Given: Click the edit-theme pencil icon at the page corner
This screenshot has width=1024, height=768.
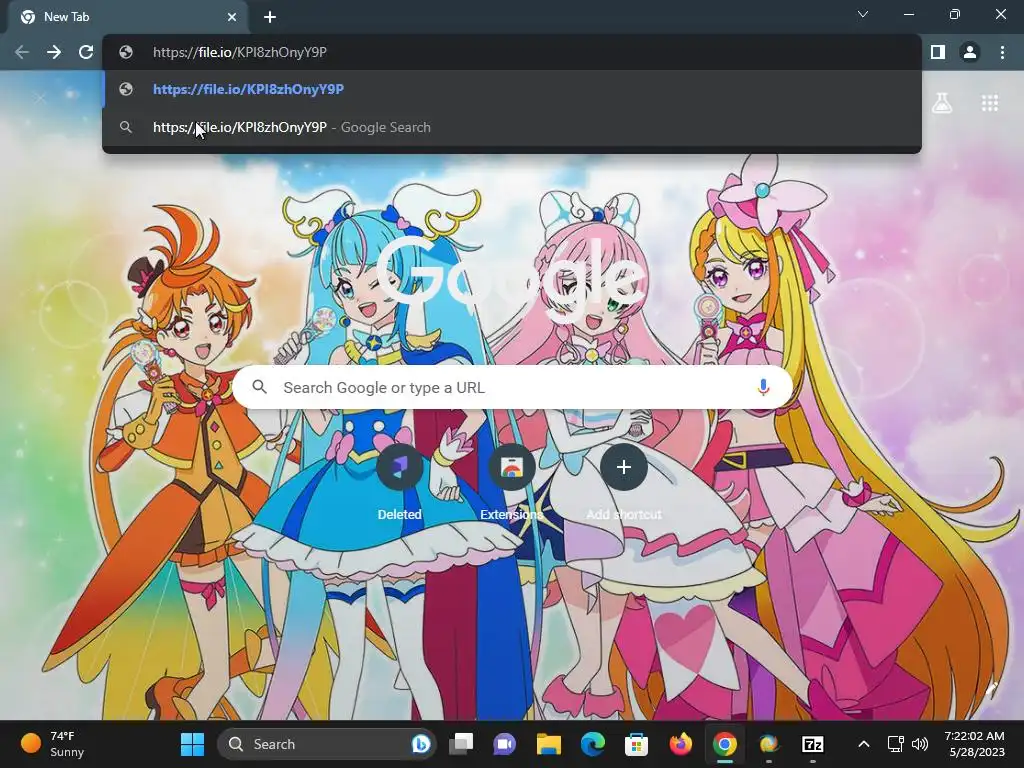Looking at the screenshot, I should 992,690.
